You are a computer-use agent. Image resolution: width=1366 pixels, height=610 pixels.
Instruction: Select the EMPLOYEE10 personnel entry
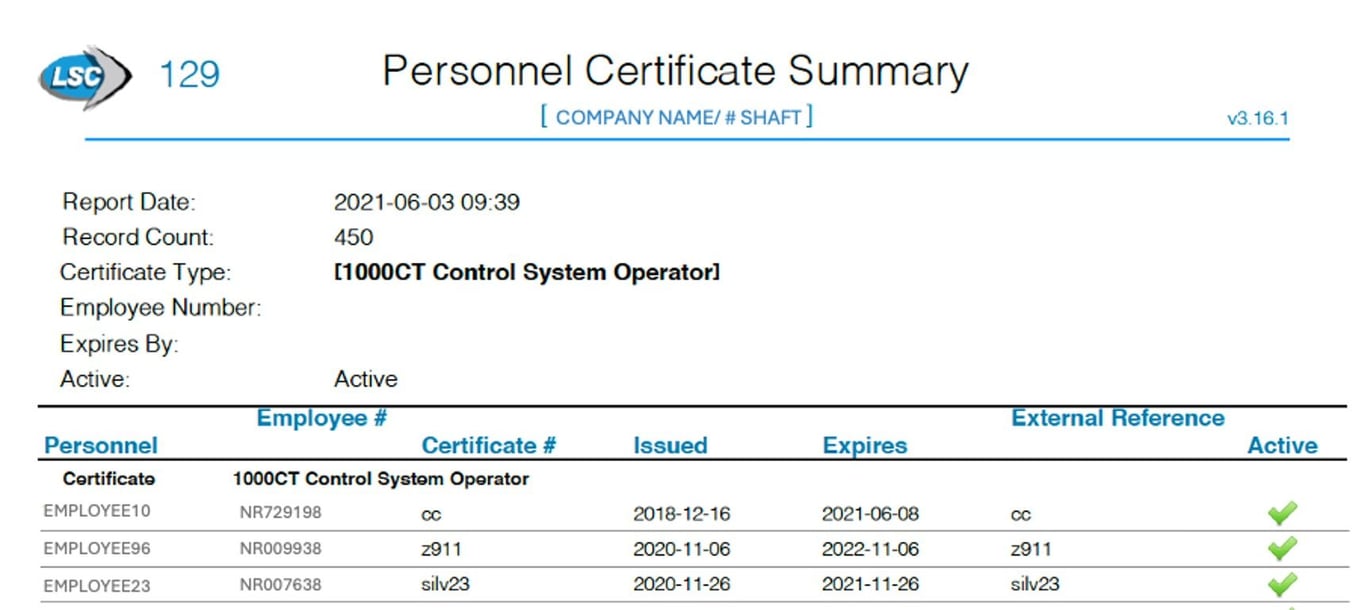click(97, 511)
